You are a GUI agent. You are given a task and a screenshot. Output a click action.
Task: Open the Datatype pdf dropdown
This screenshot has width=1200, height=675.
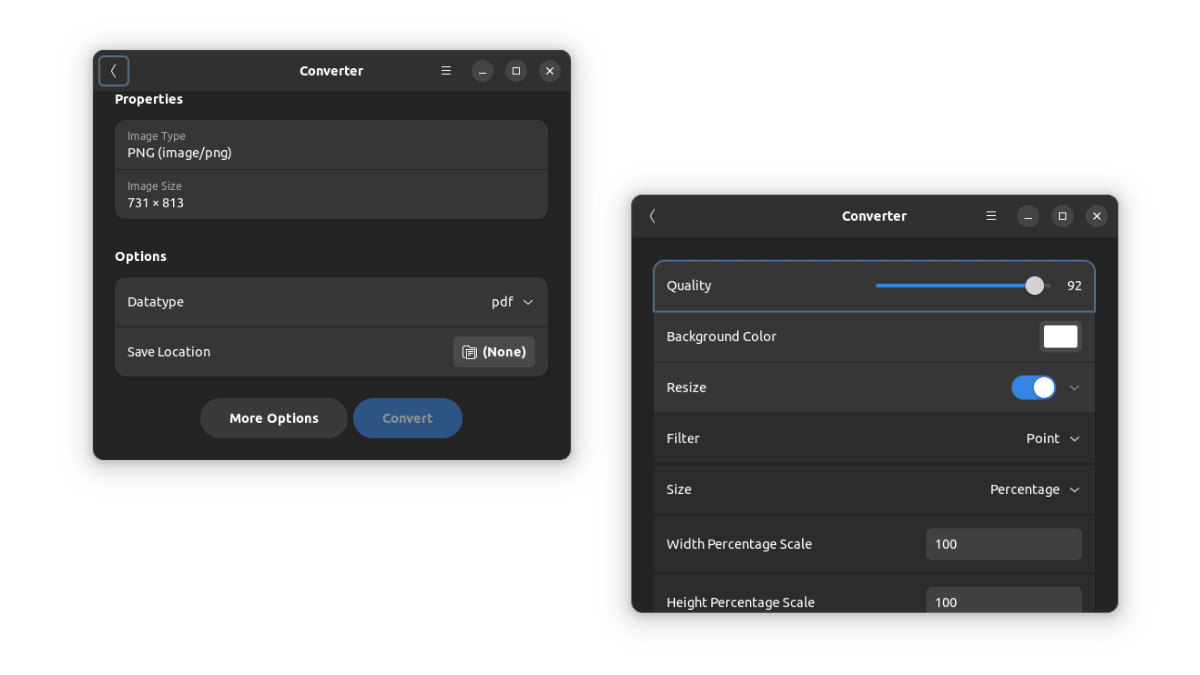(512, 302)
